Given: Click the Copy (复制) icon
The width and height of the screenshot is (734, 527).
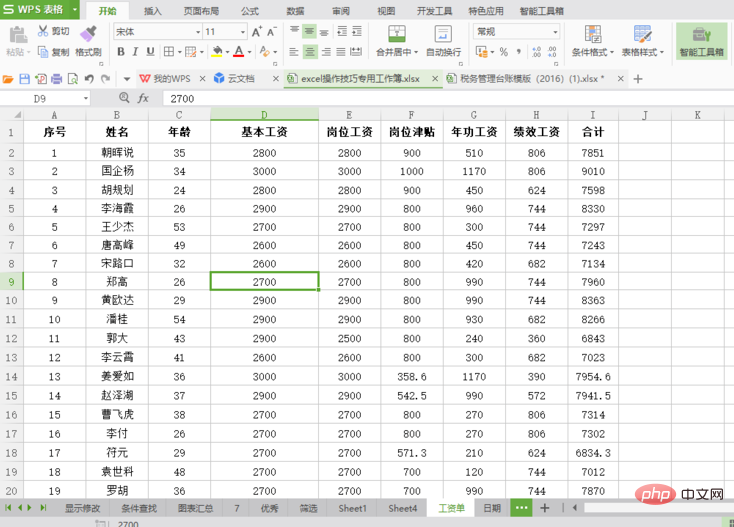Looking at the screenshot, I should pos(43,52).
